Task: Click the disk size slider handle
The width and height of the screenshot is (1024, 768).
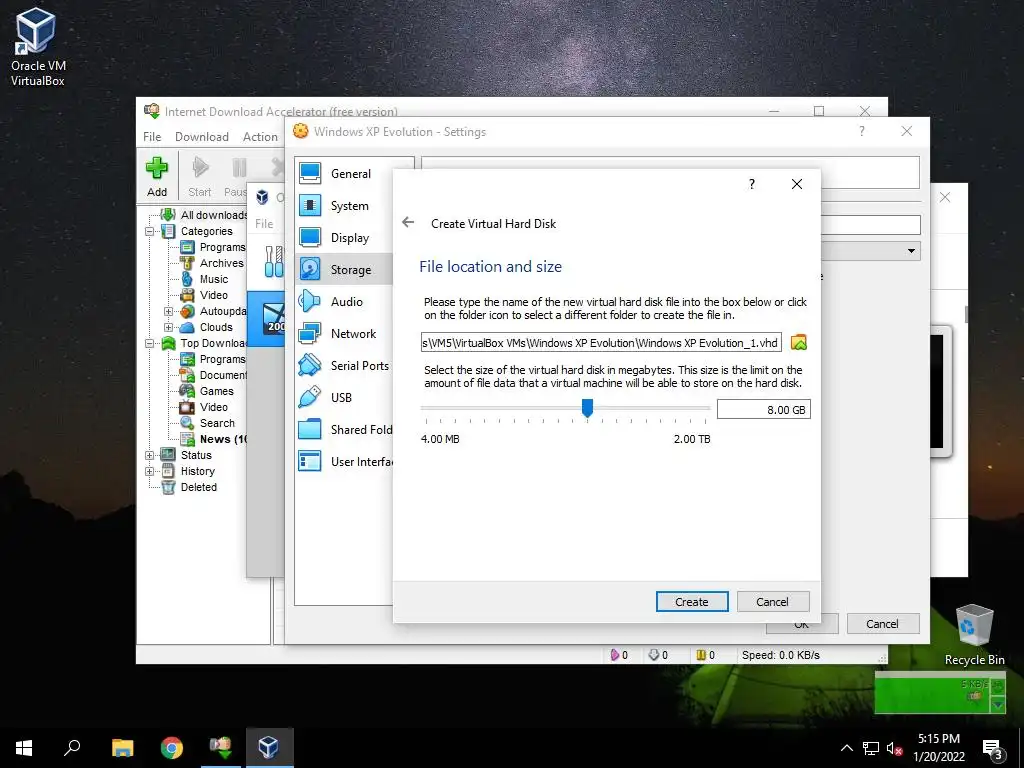Action: tap(587, 408)
